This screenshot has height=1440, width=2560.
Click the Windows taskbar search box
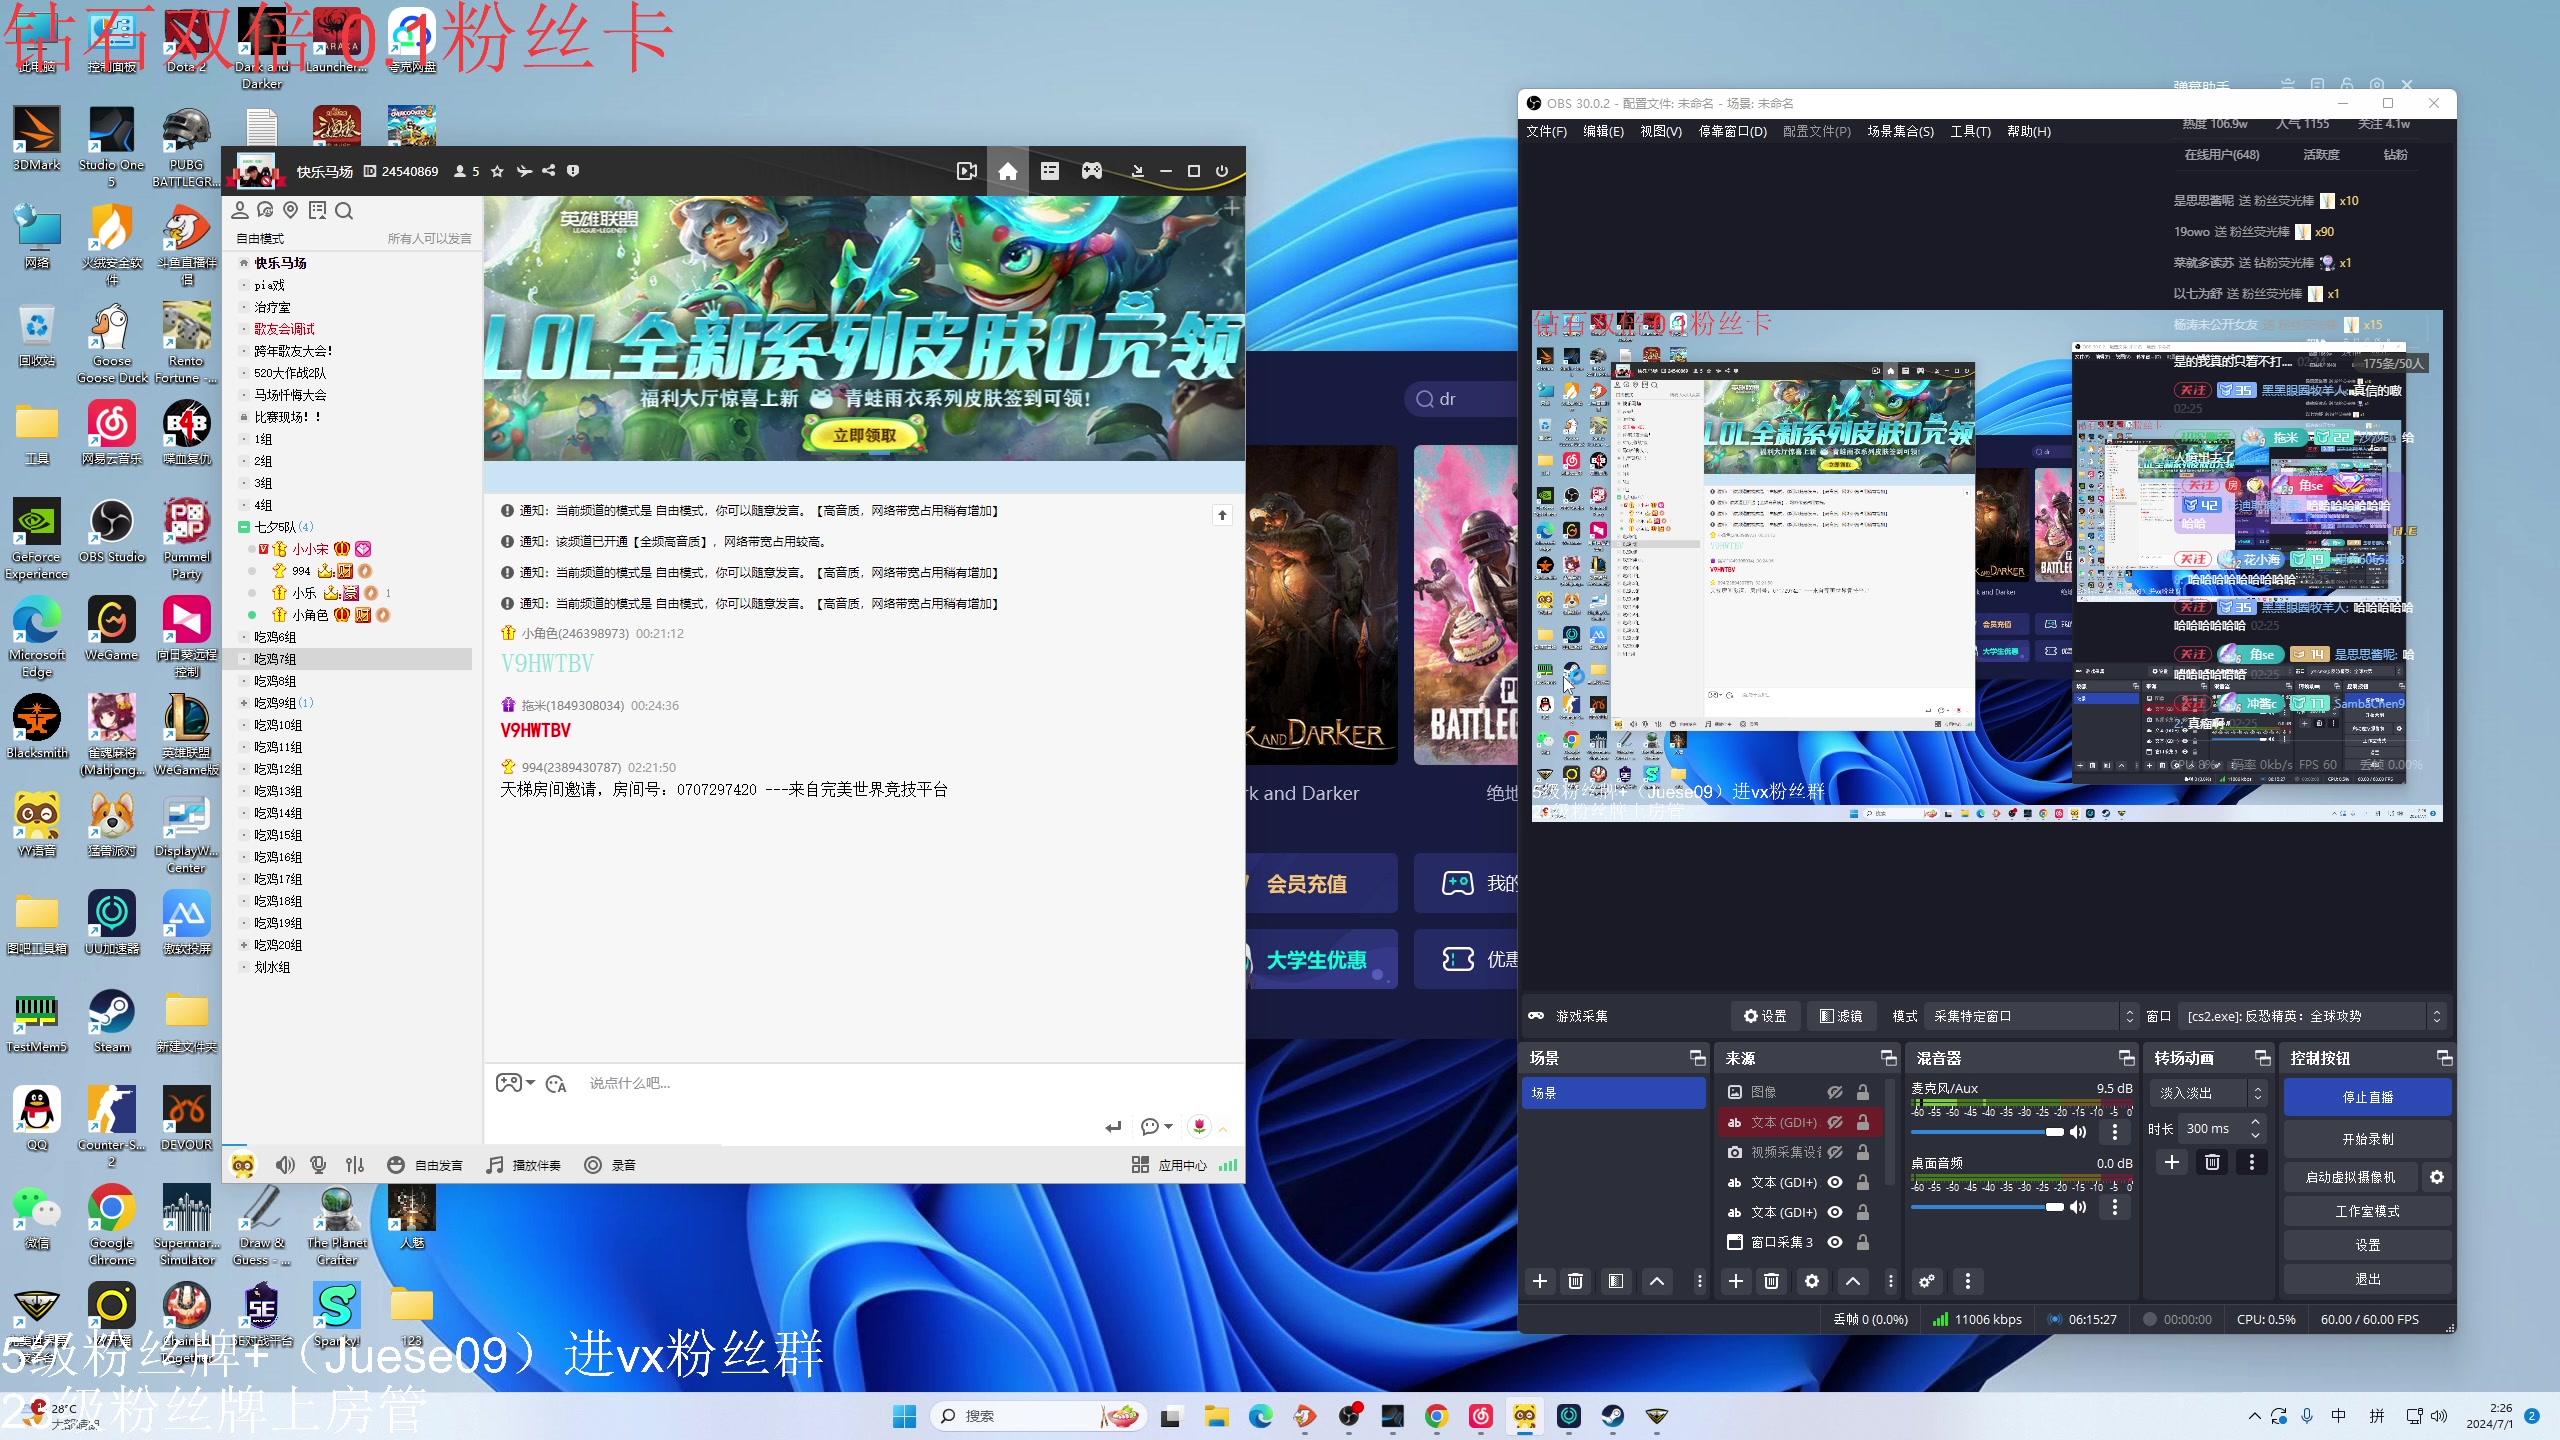[1036, 1416]
